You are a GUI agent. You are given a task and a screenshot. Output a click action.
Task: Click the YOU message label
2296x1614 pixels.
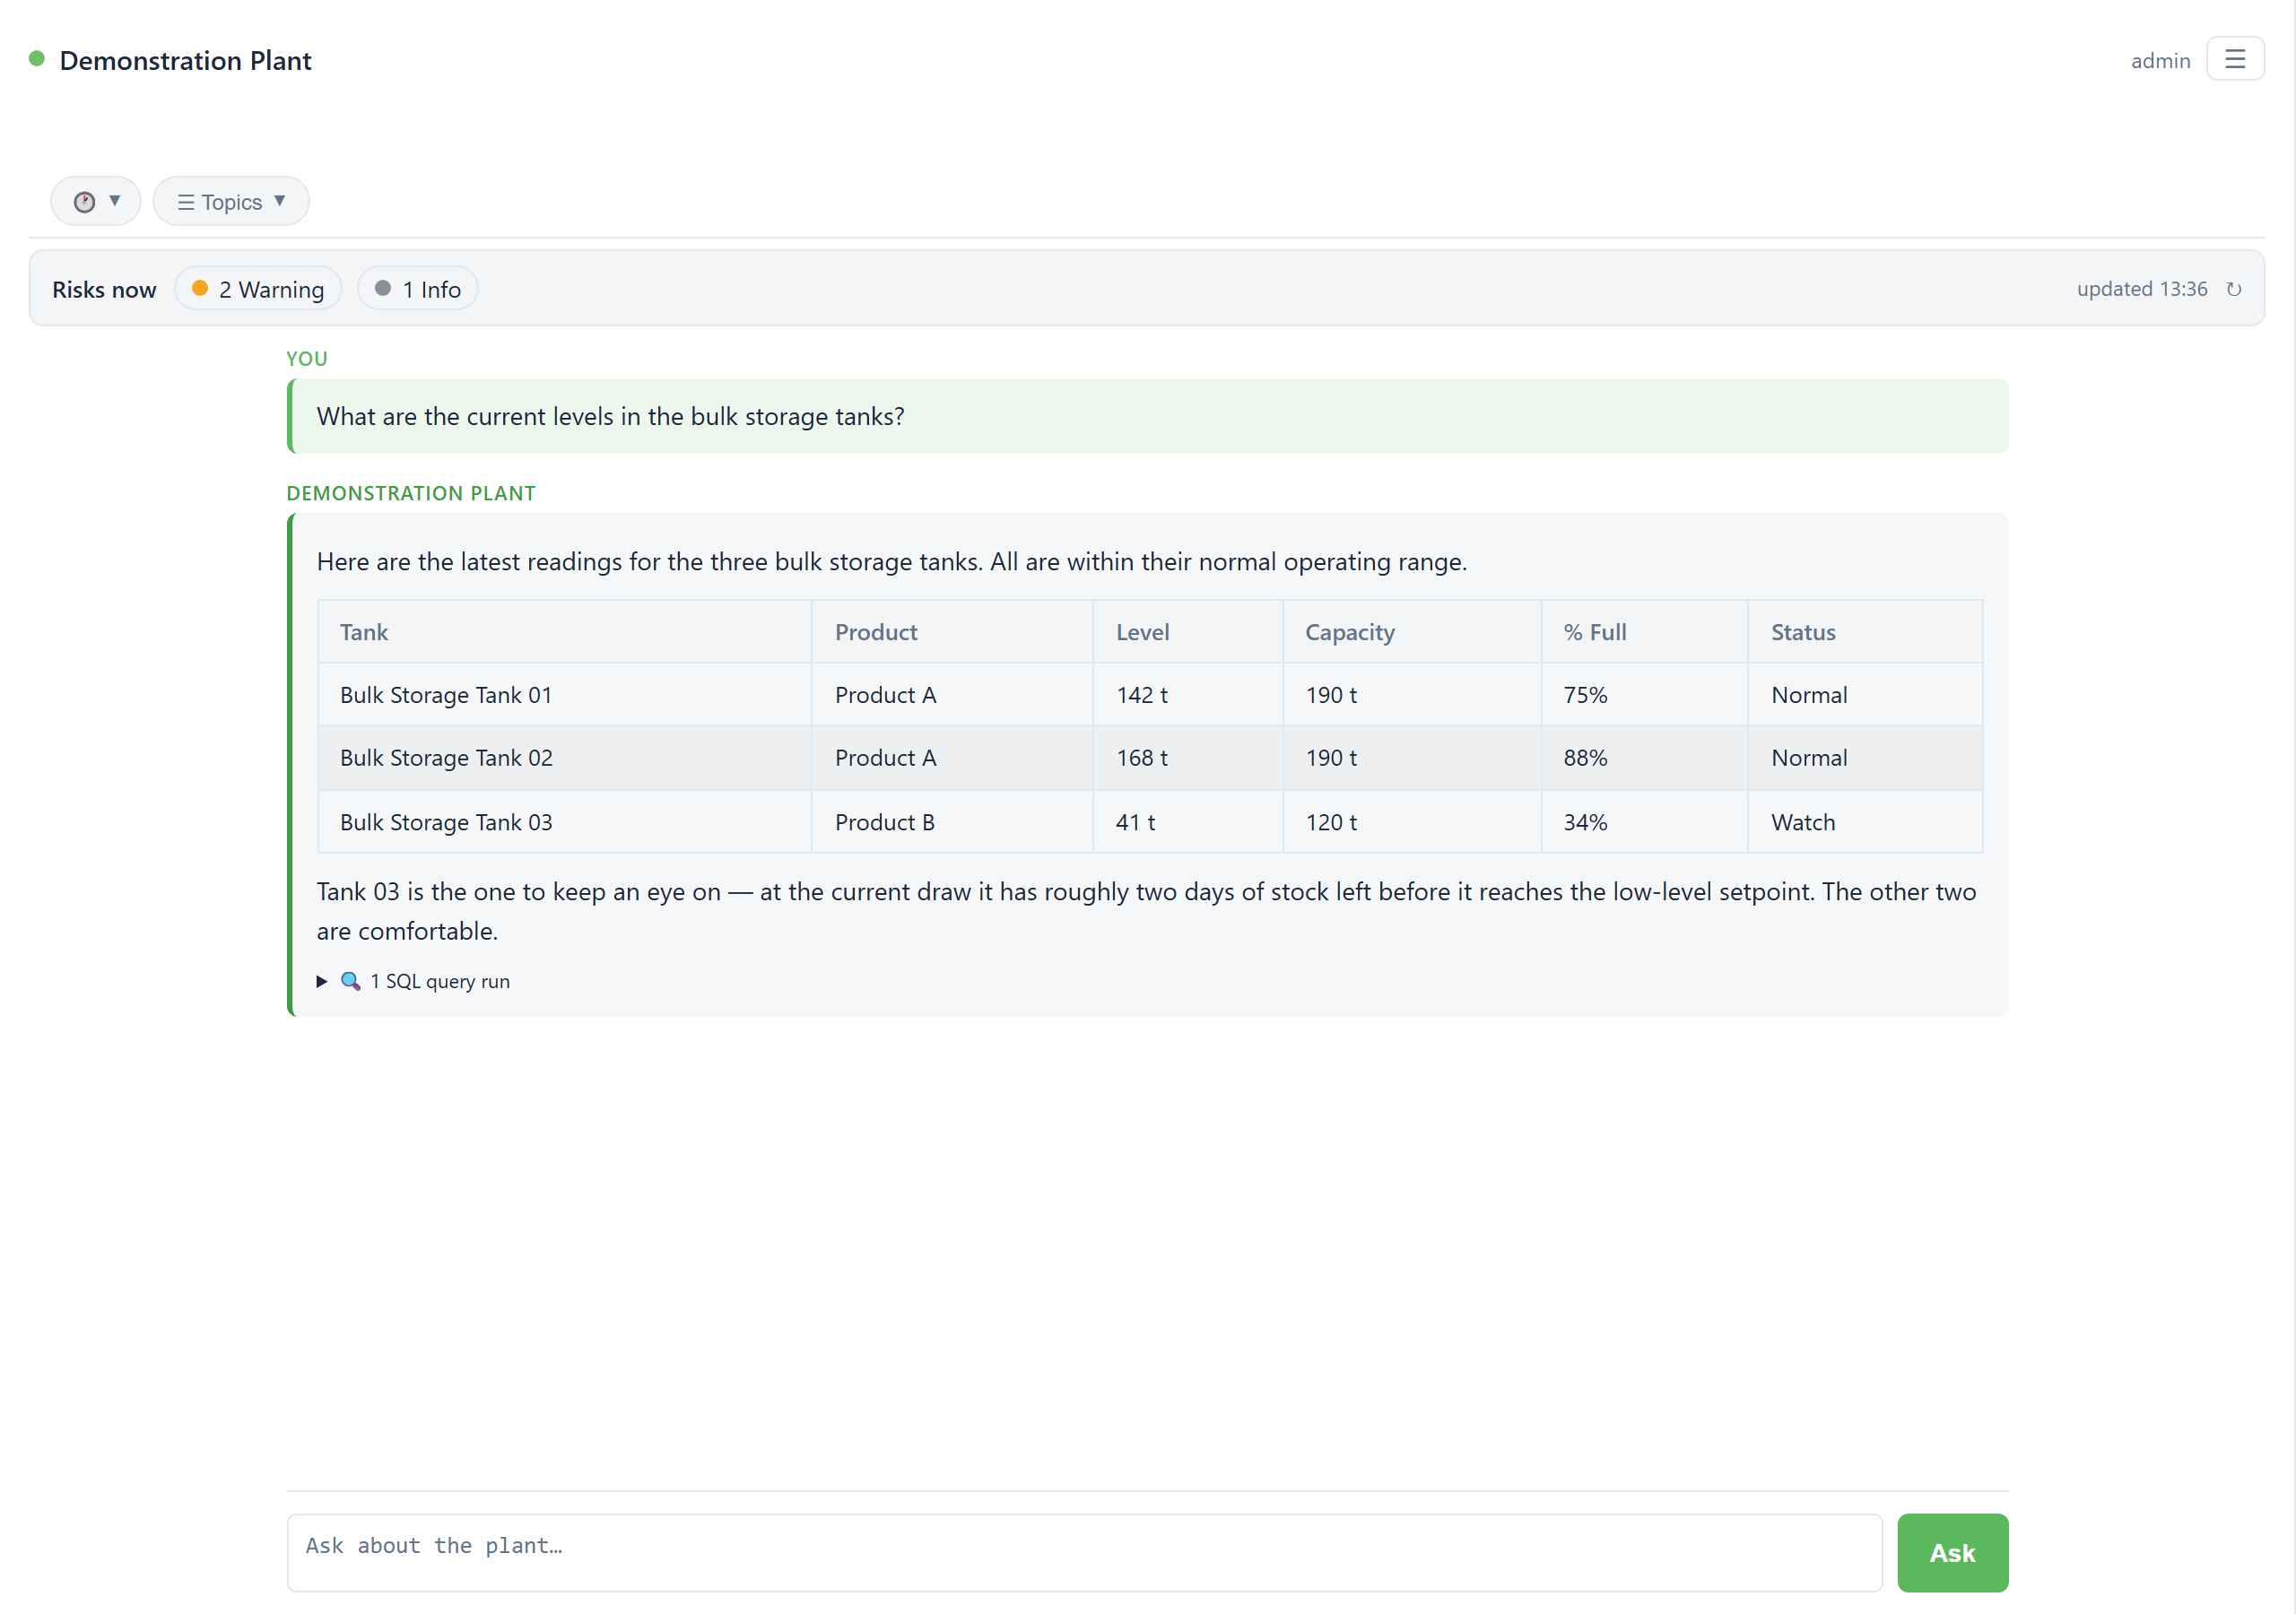coord(307,358)
